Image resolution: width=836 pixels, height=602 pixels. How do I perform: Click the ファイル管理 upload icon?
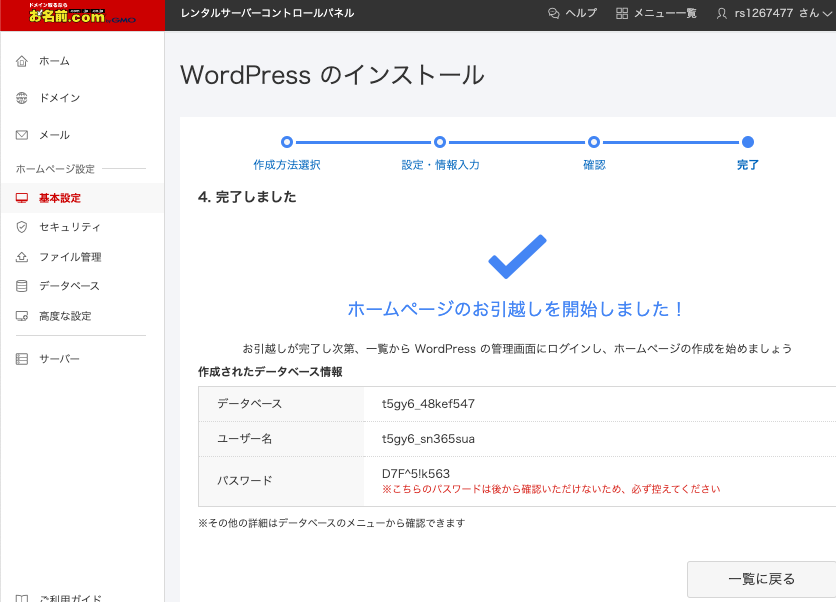point(22,257)
